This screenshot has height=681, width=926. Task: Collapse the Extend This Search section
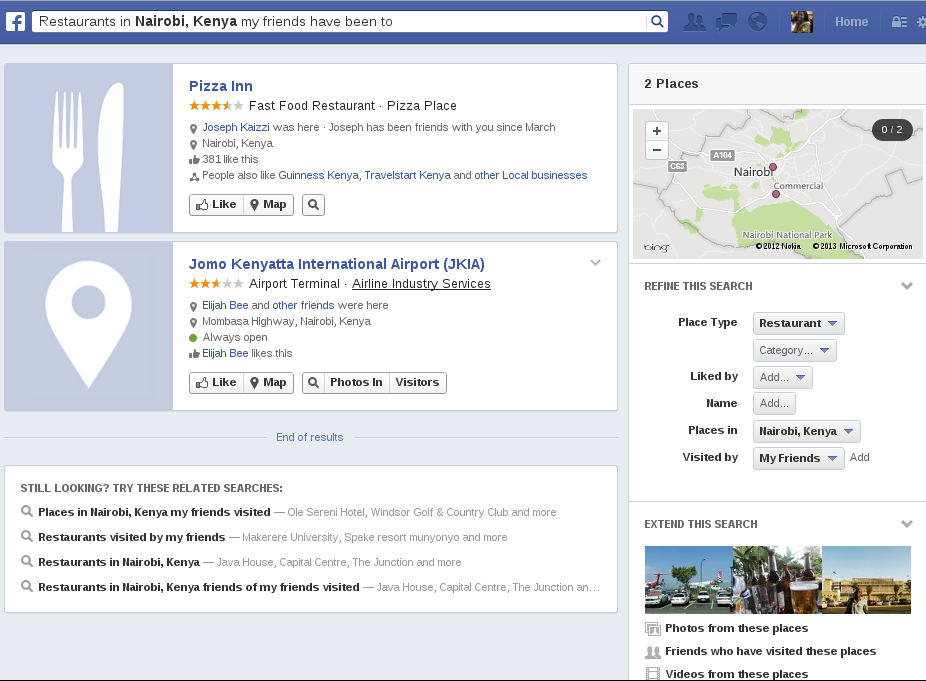coord(907,524)
